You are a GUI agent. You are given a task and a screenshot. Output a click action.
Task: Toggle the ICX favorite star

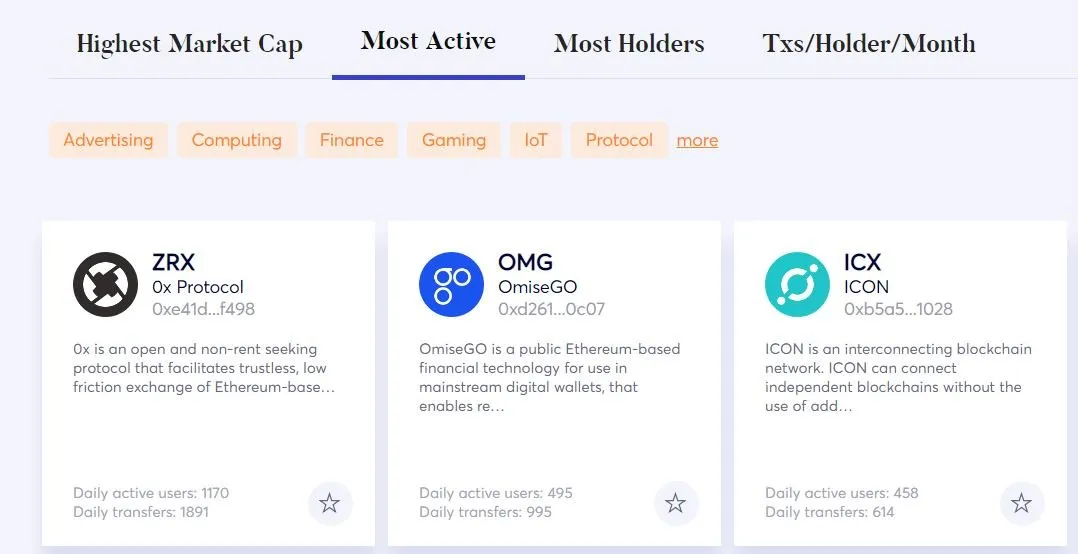pyautogui.click(x=1022, y=503)
